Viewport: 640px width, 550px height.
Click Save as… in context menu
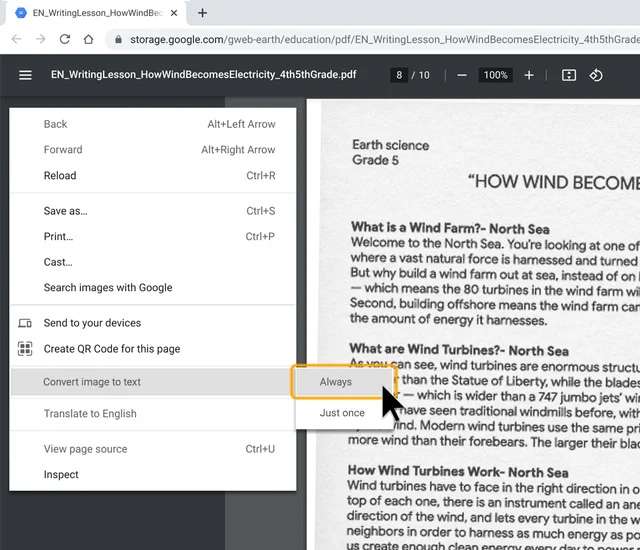[x=66, y=211]
